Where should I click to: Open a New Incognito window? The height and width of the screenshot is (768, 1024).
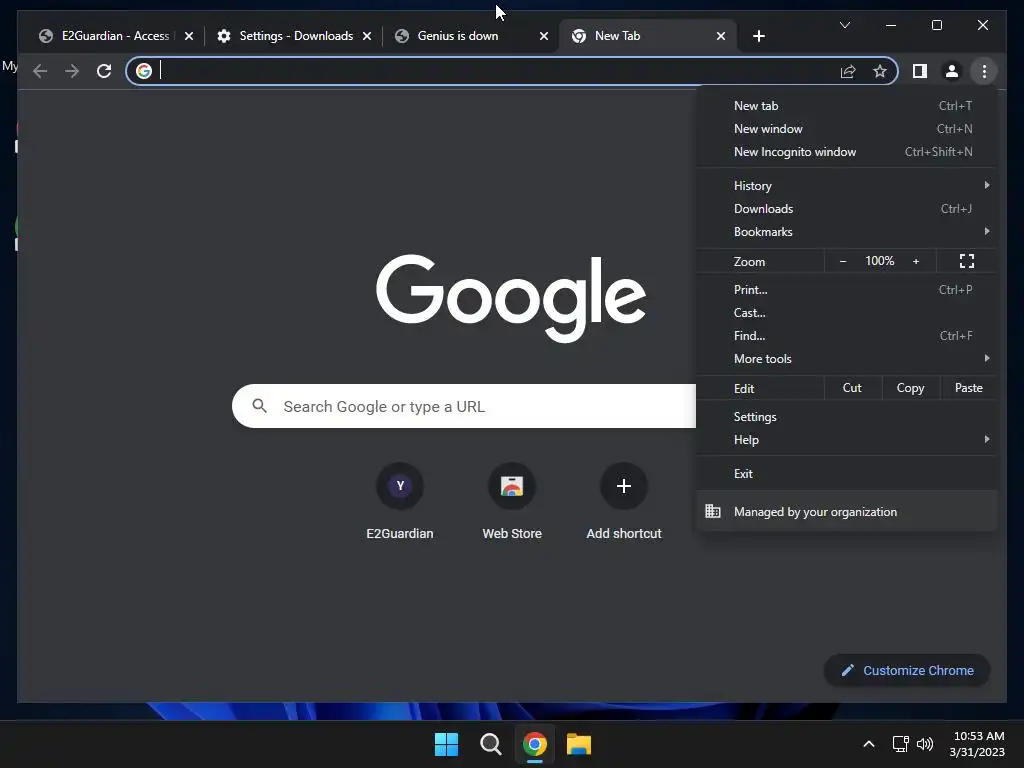pyautogui.click(x=846, y=152)
